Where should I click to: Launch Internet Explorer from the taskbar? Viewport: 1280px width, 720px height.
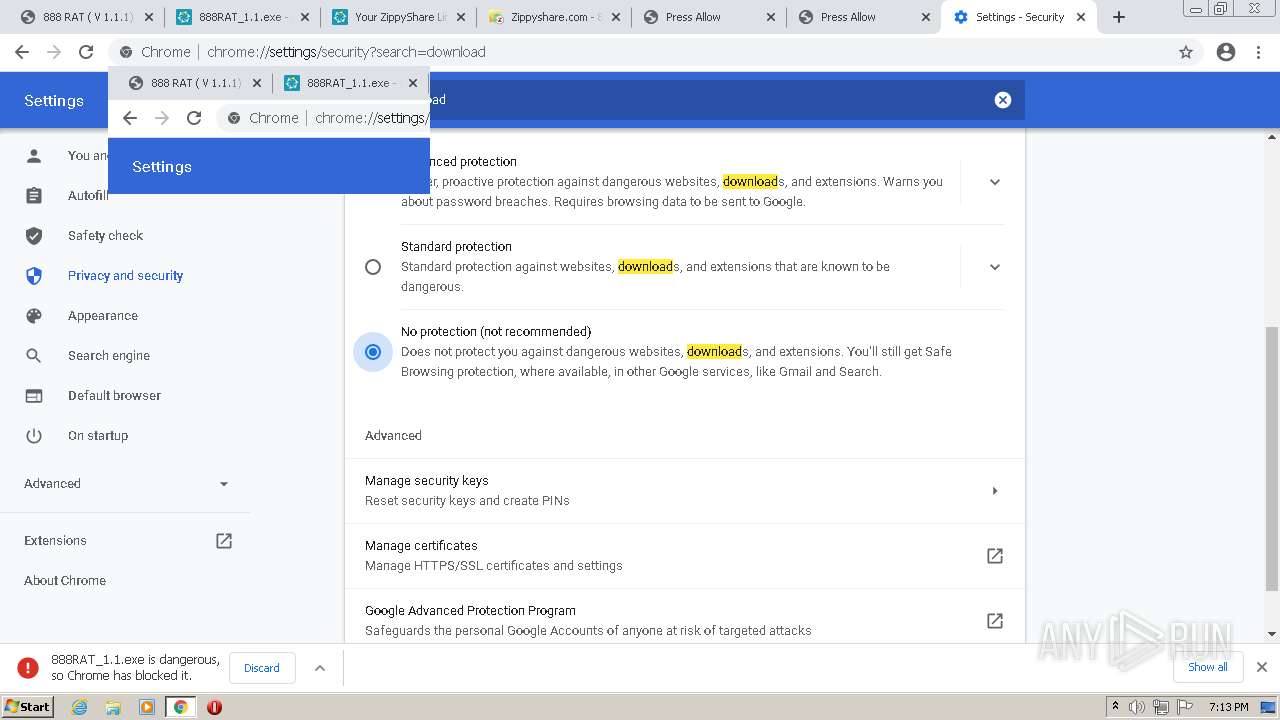tap(79, 707)
